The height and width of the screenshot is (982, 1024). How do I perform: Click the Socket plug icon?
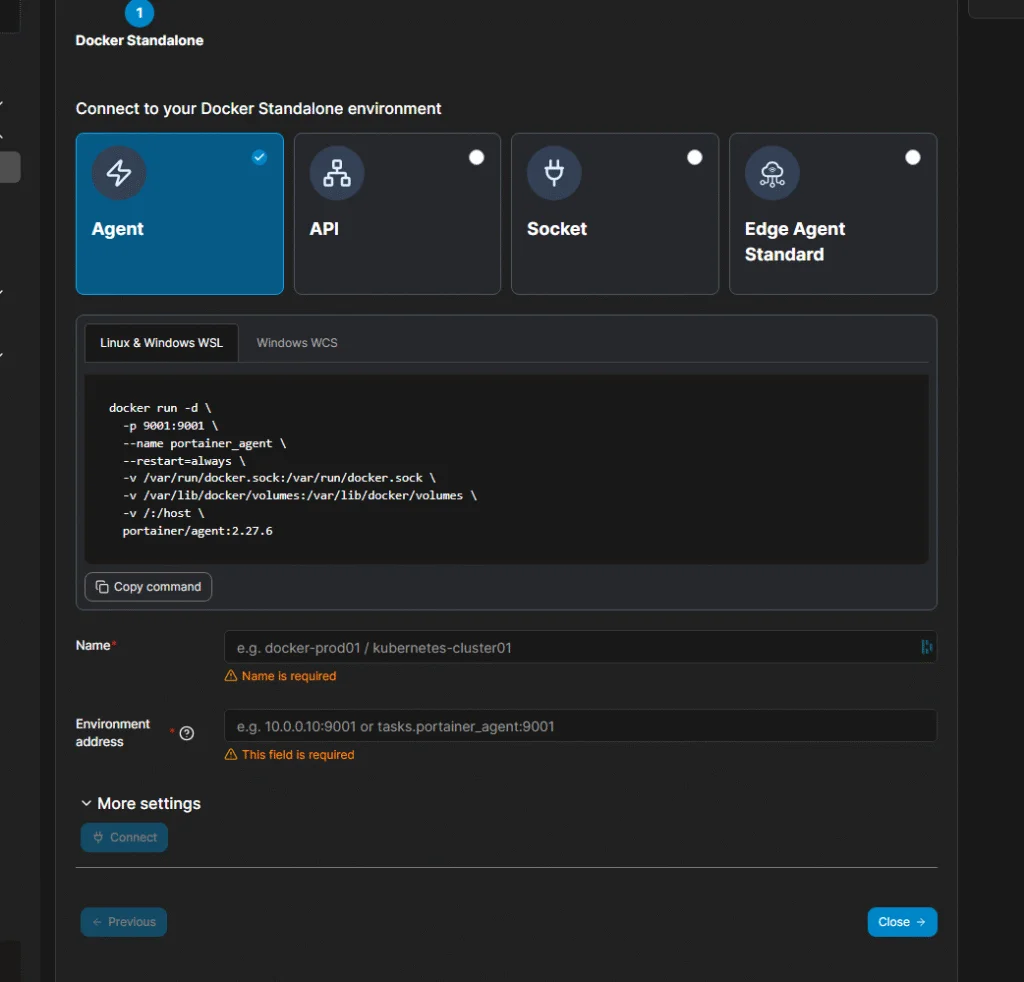click(554, 173)
